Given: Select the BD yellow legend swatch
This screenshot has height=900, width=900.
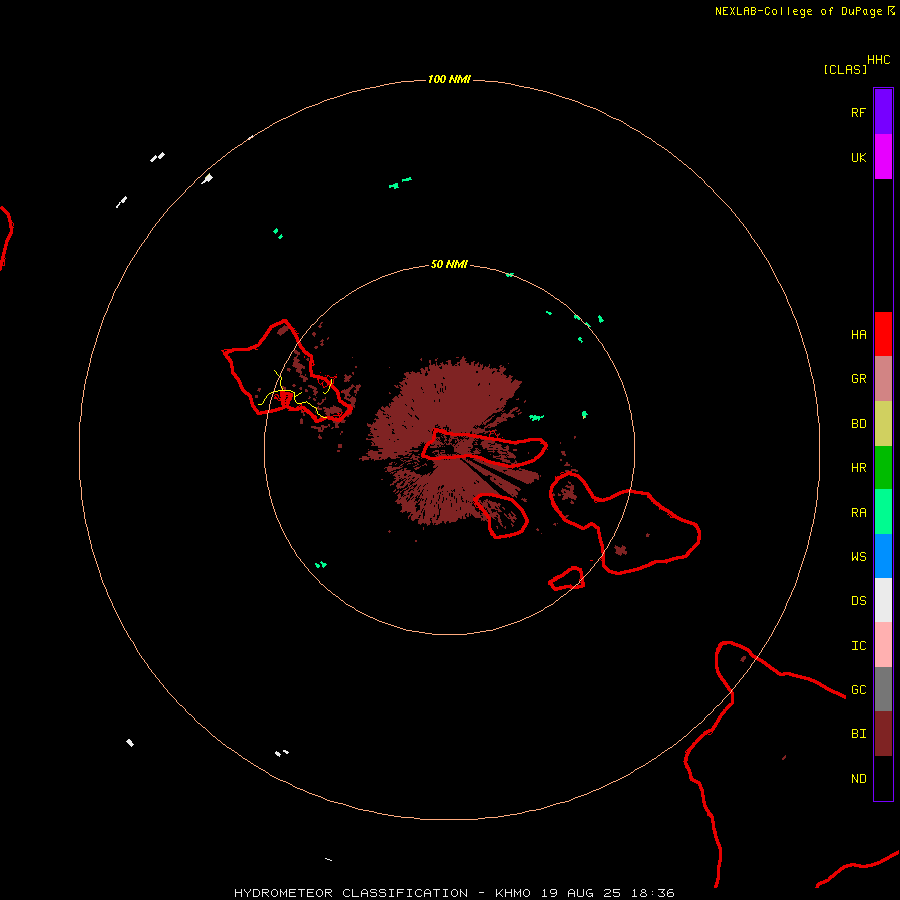Looking at the screenshot, I should (x=883, y=424).
